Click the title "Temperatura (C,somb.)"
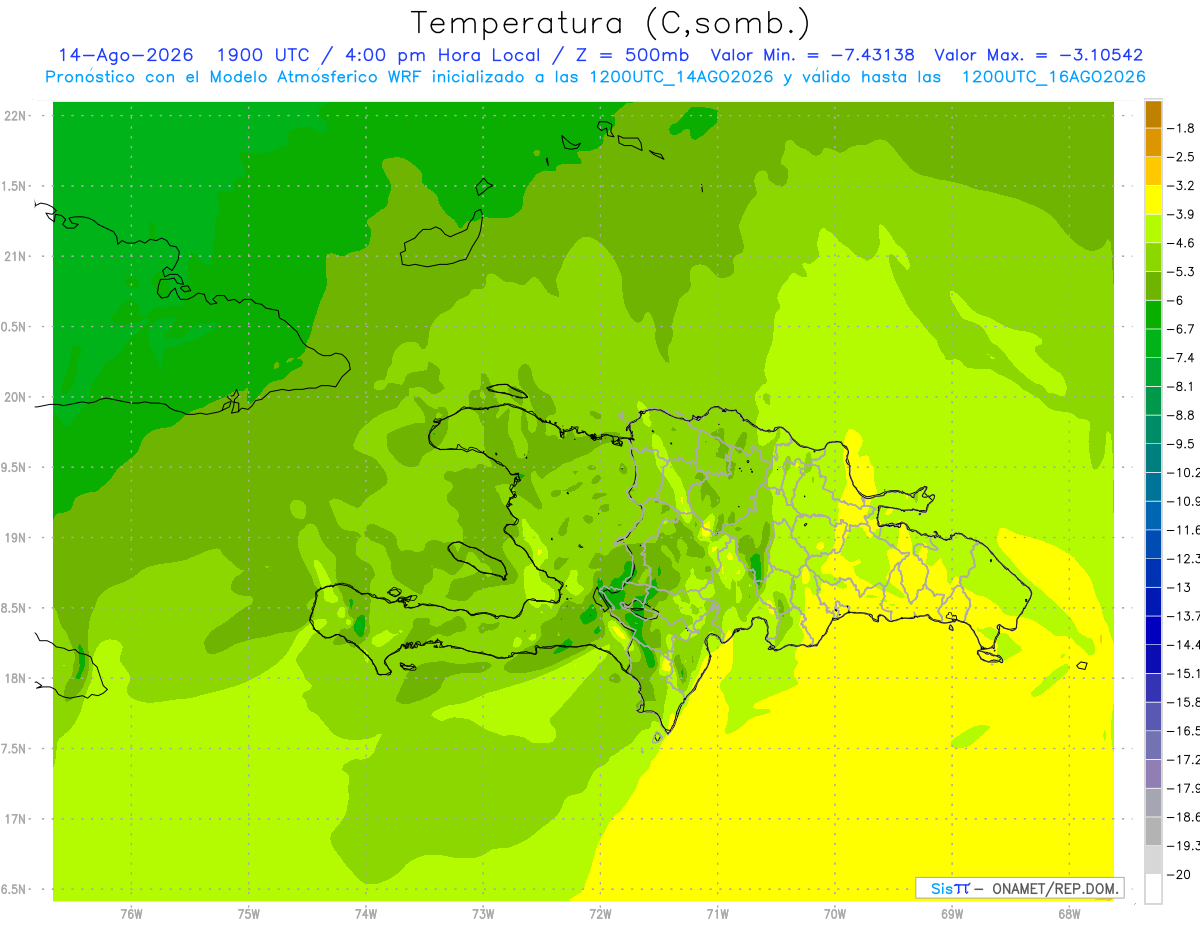This screenshot has width=1200, height=927. [610, 23]
